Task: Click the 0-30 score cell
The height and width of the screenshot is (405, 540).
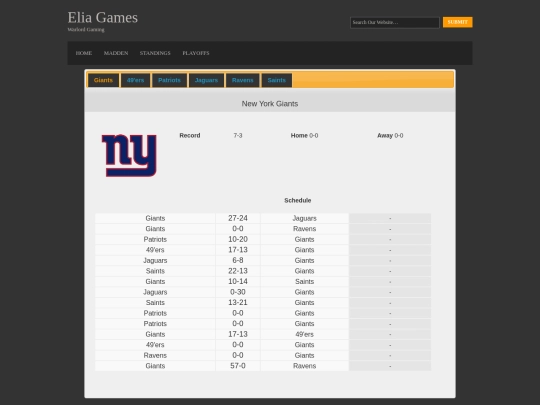Action: click(238, 292)
